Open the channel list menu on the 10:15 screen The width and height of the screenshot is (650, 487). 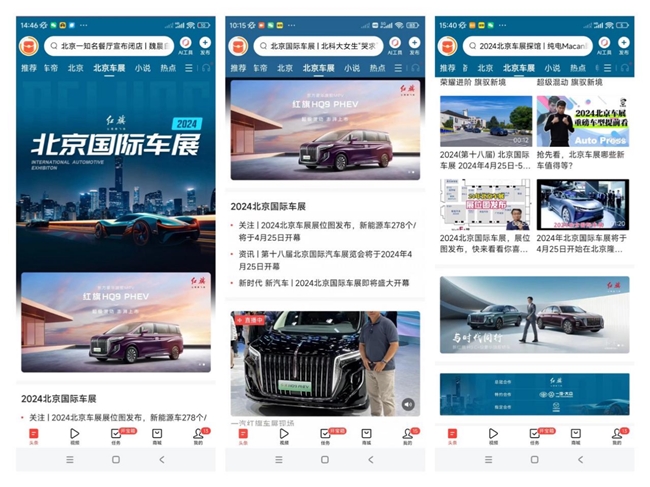[x=398, y=68]
